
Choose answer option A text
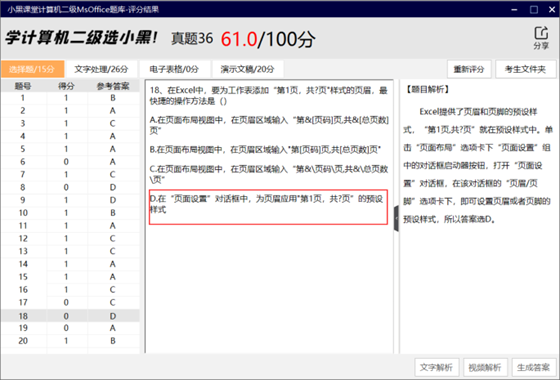269,125
